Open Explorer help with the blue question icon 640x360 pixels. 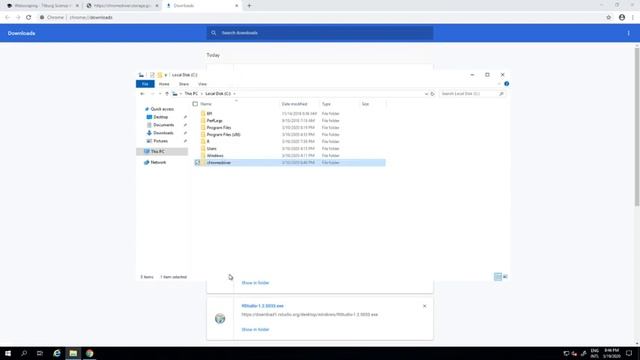(507, 84)
